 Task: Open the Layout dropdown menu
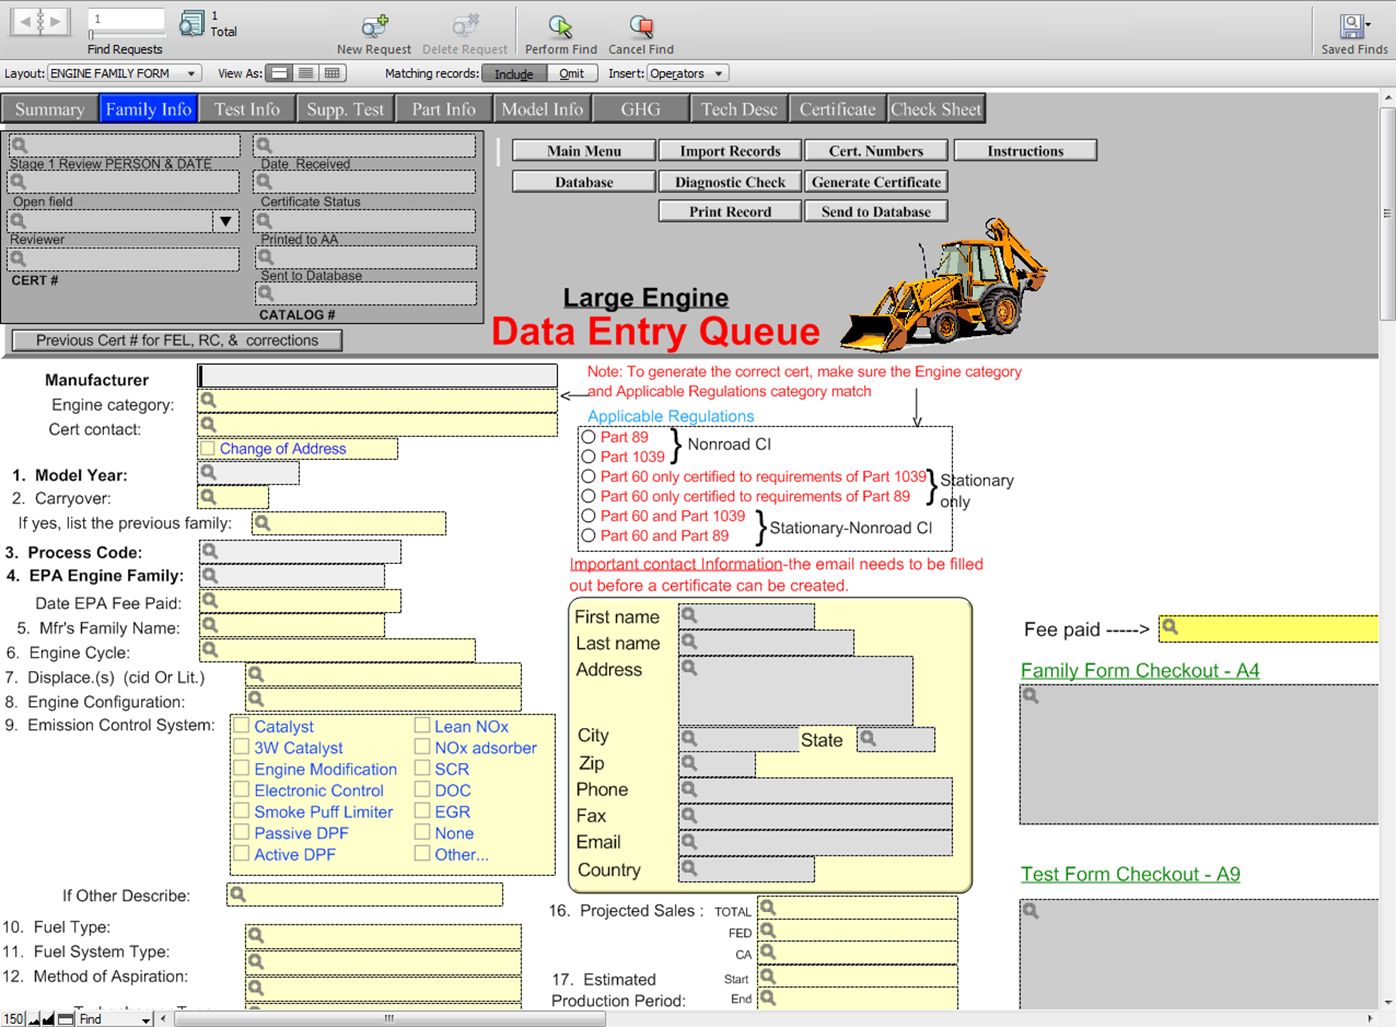point(124,73)
